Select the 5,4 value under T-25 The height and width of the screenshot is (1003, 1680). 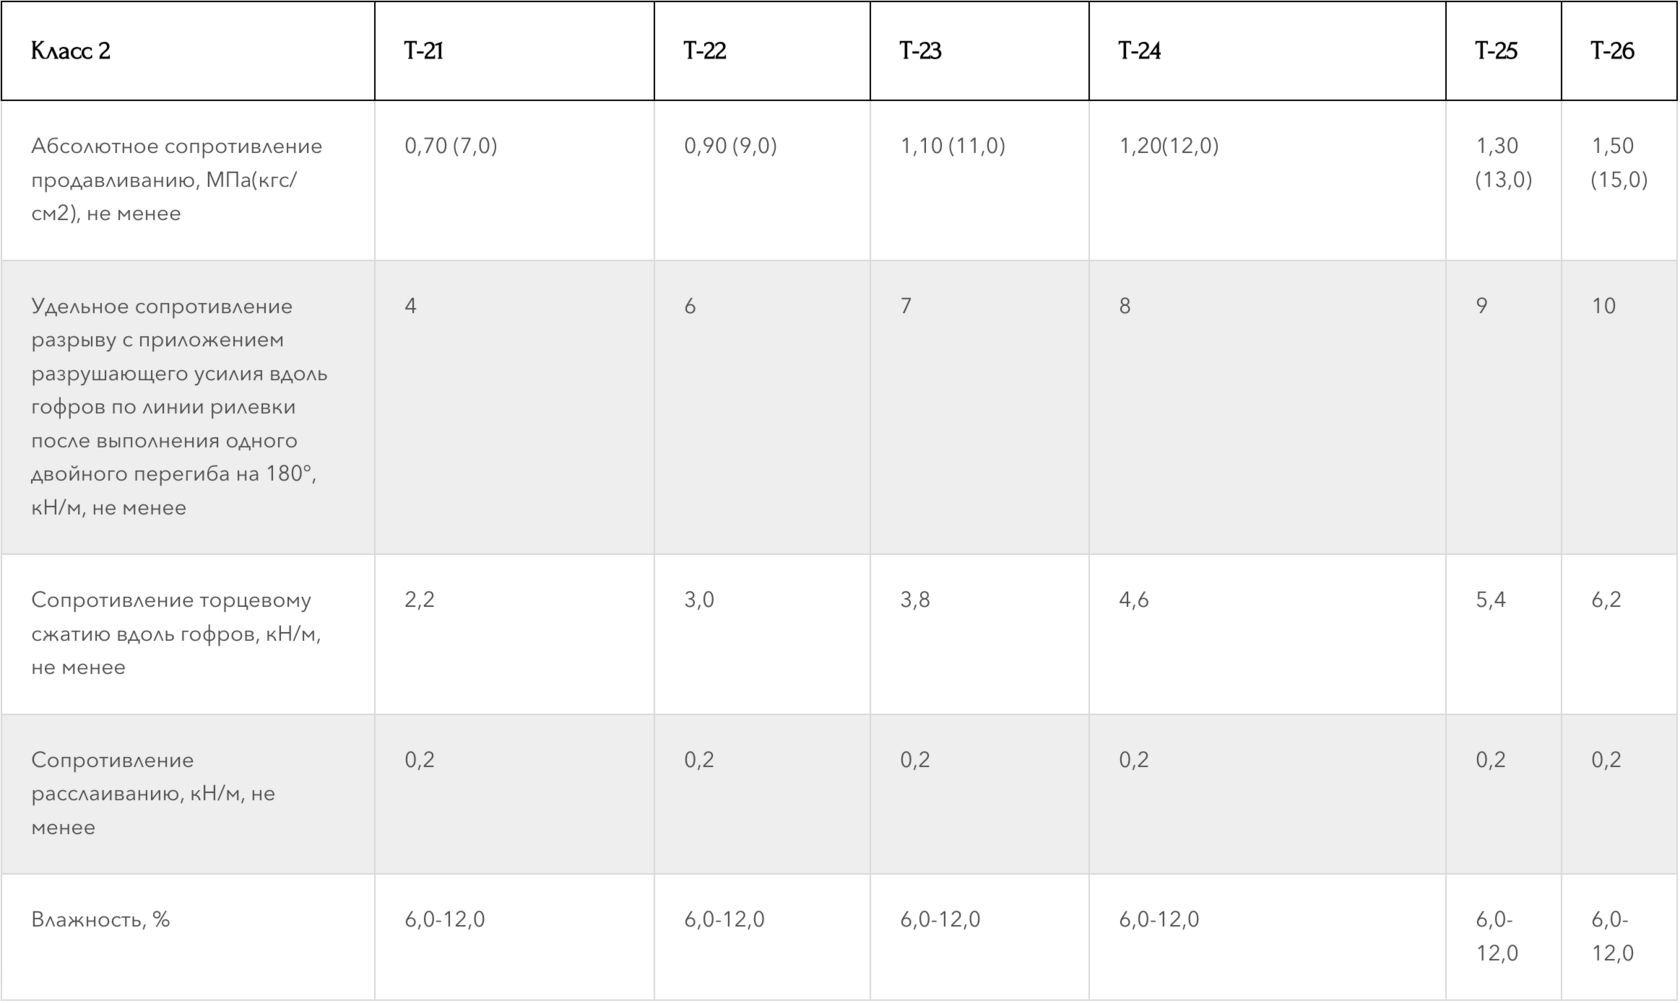(x=1491, y=600)
